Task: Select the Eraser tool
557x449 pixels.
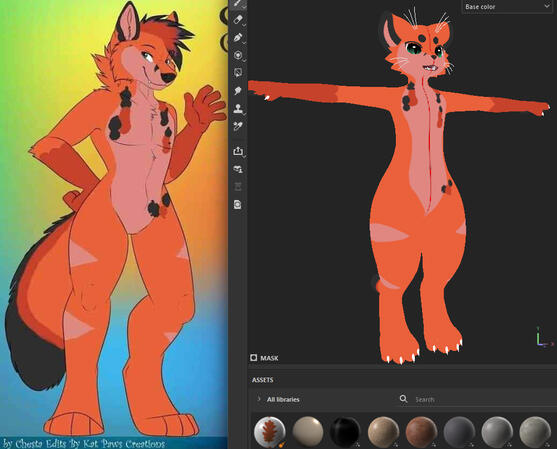Action: click(238, 19)
